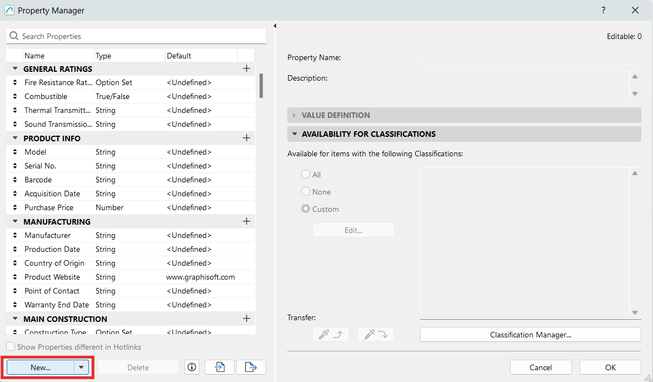Click the Export properties icon button
This screenshot has width=653, height=382.
click(x=251, y=367)
